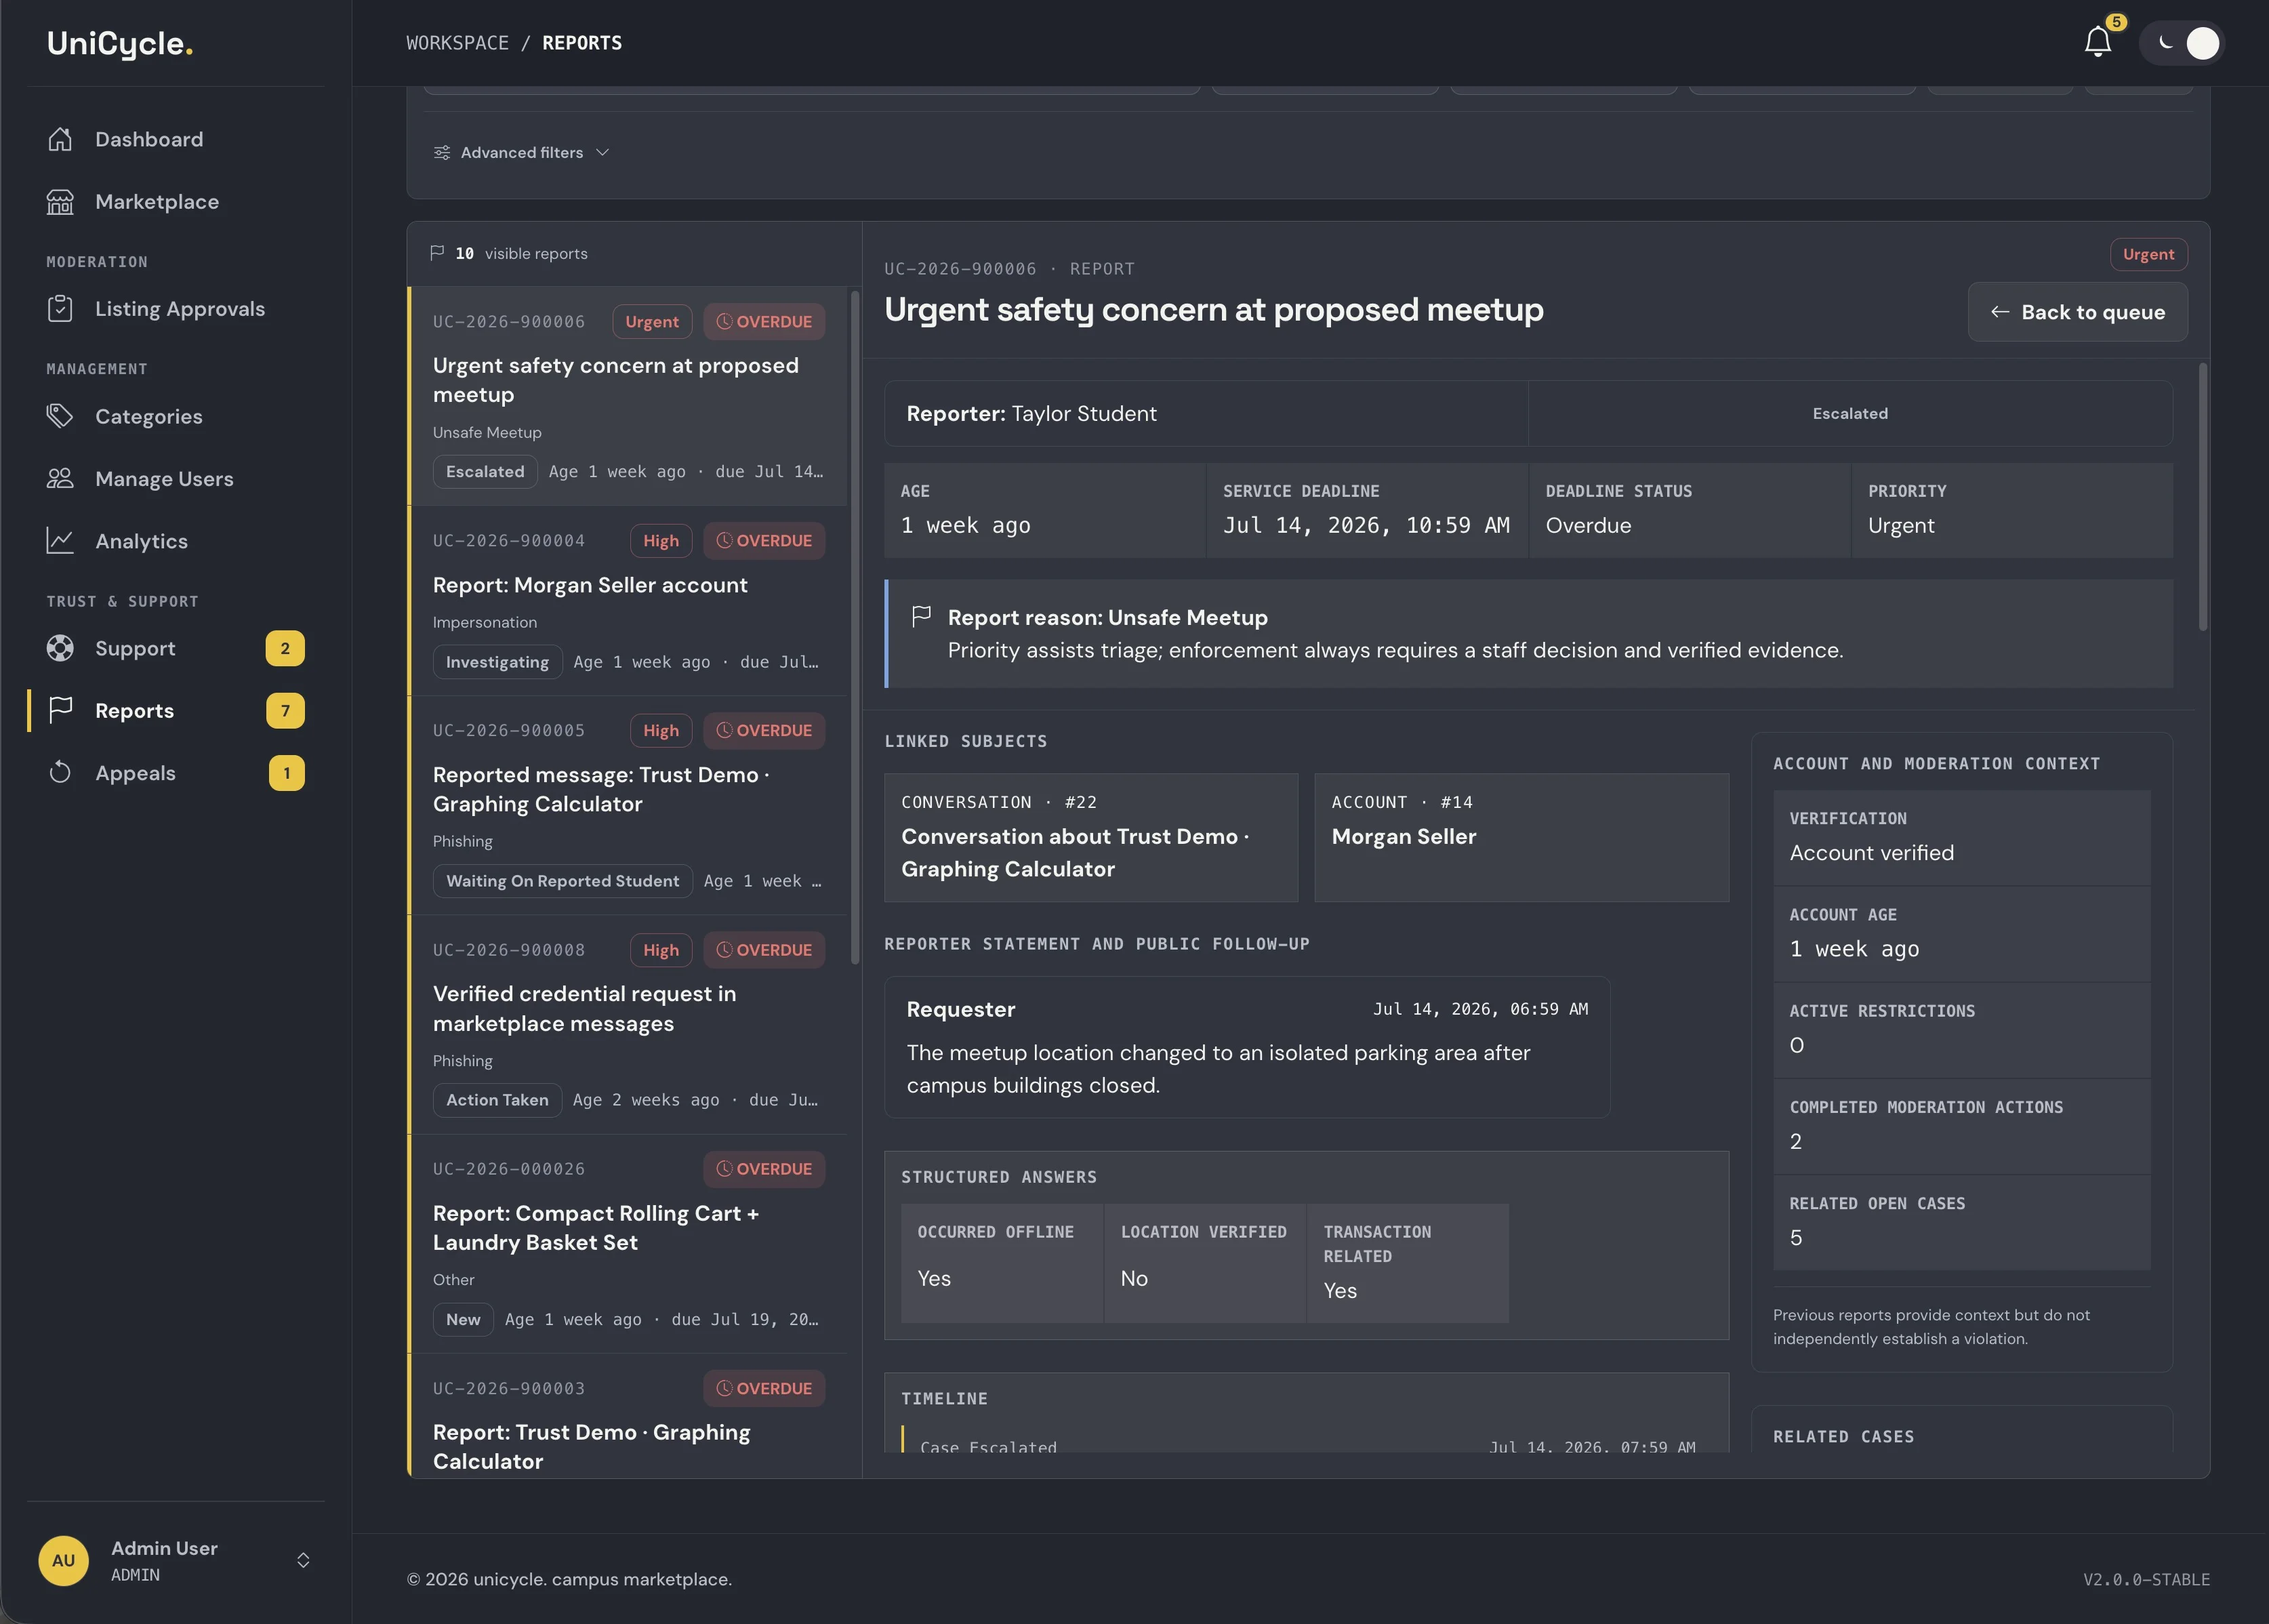Click the WORKSPACE breadcrumb

(x=457, y=43)
